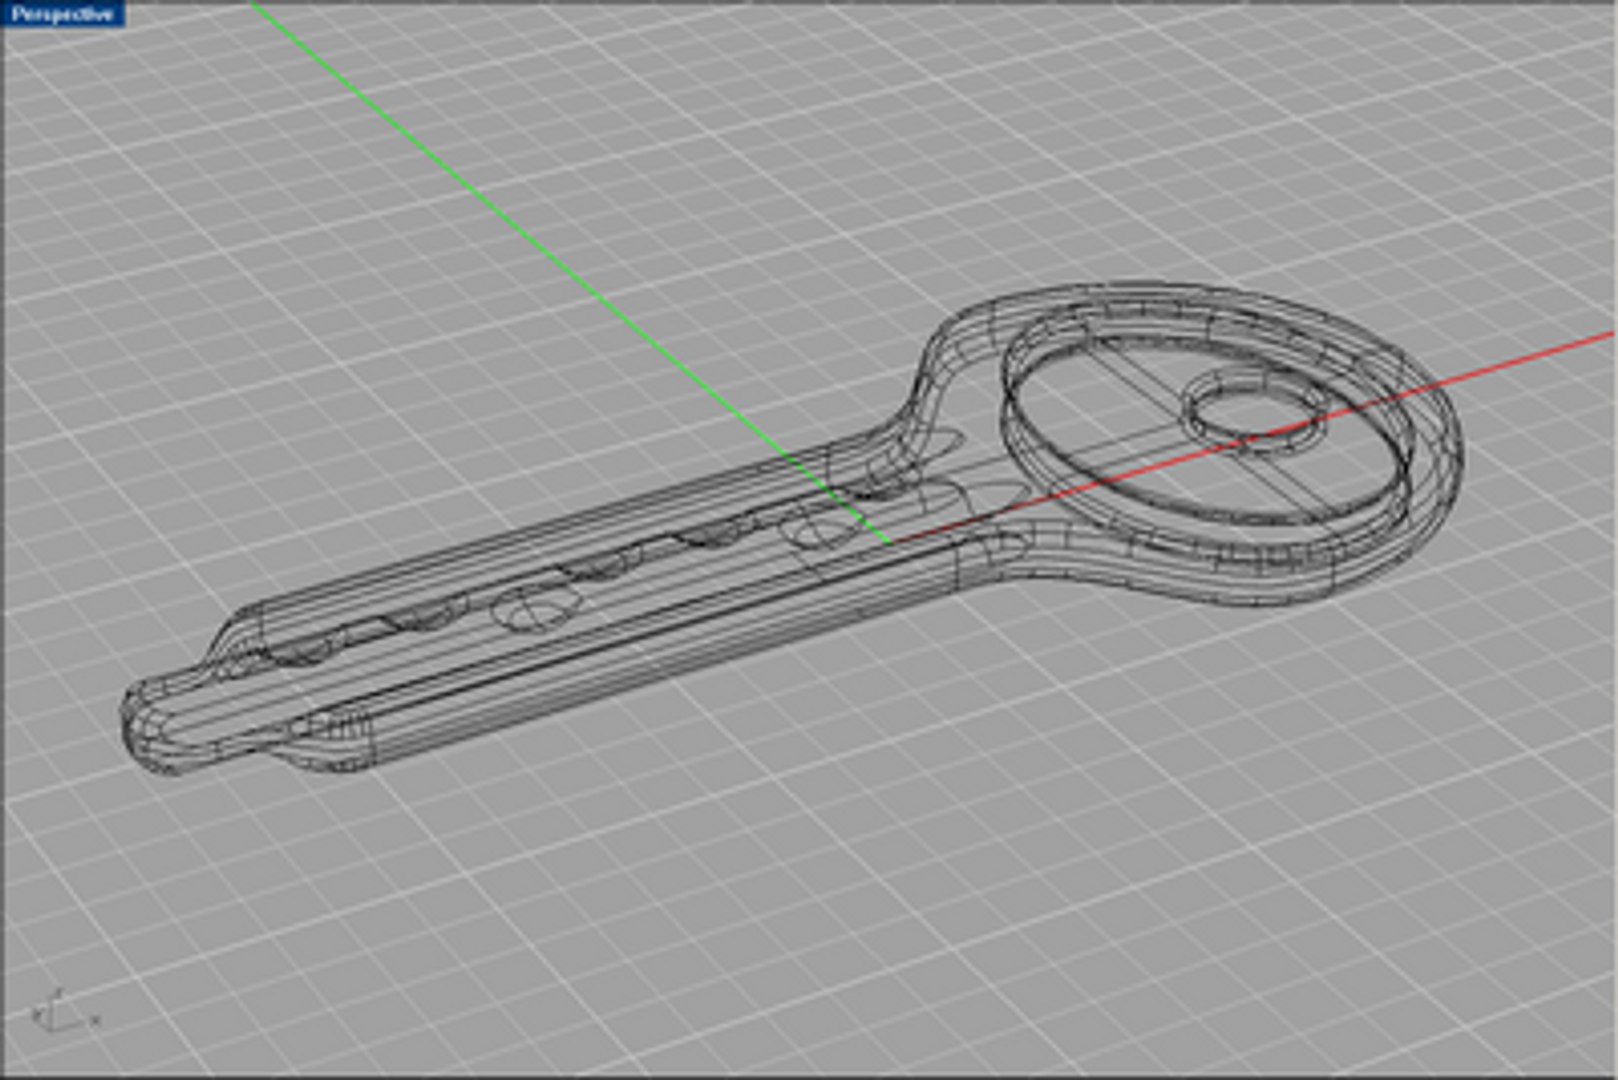Pick the small circular hole in key head
The image size is (1618, 1080).
point(1257,409)
